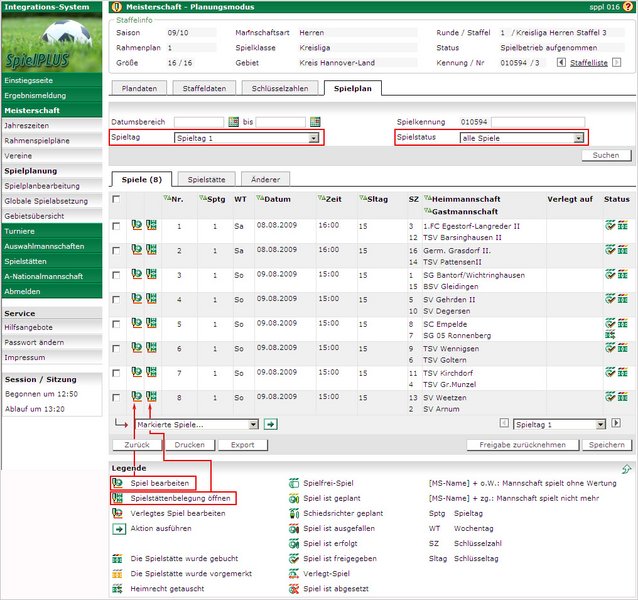Open venue allocation icon for game 3
Viewport: 638px width, 600px height.
click(151, 274)
